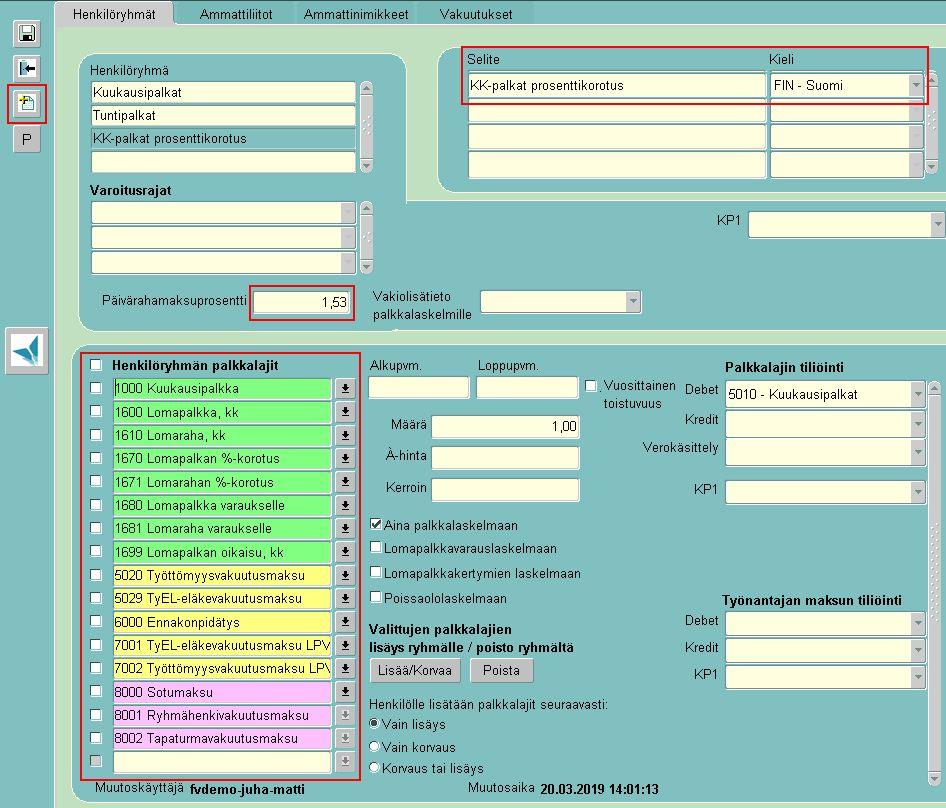Open Palkkalajin tiliöinti KP1 dropdown
946x808 pixels.
click(918, 492)
